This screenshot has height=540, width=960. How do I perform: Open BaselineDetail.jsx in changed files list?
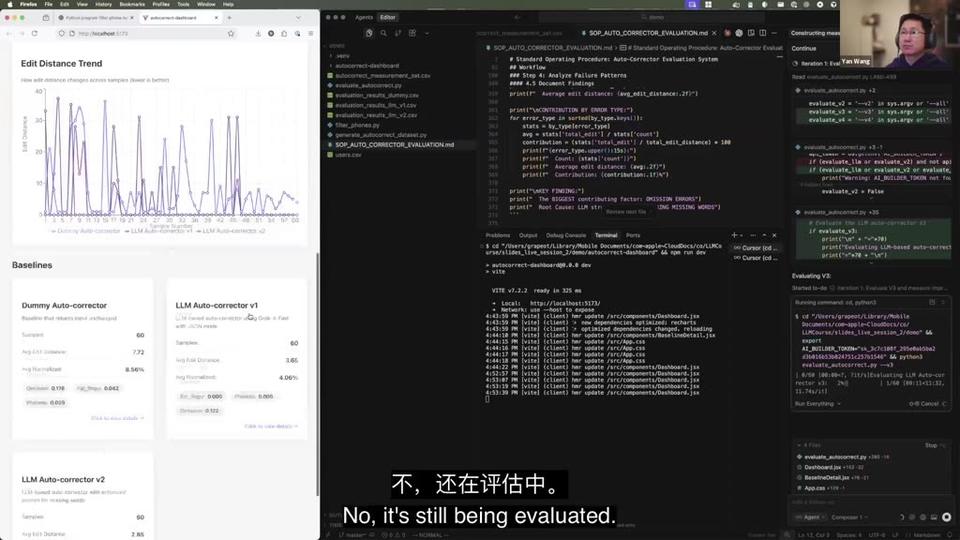pyautogui.click(x=827, y=478)
